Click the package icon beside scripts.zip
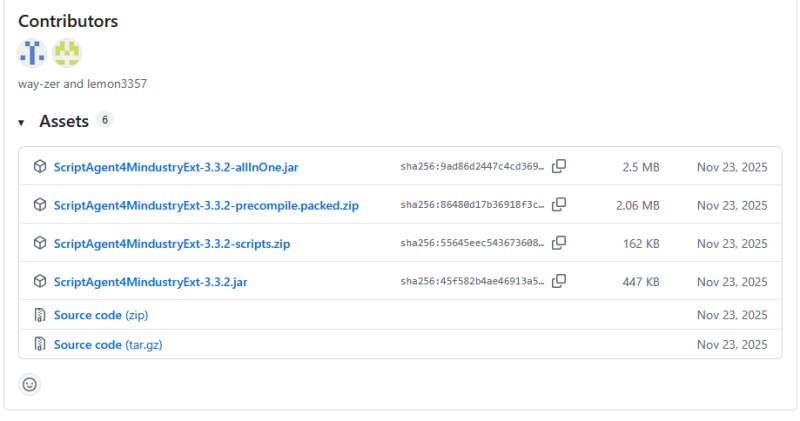Viewport: 800px width, 421px height. click(x=40, y=243)
